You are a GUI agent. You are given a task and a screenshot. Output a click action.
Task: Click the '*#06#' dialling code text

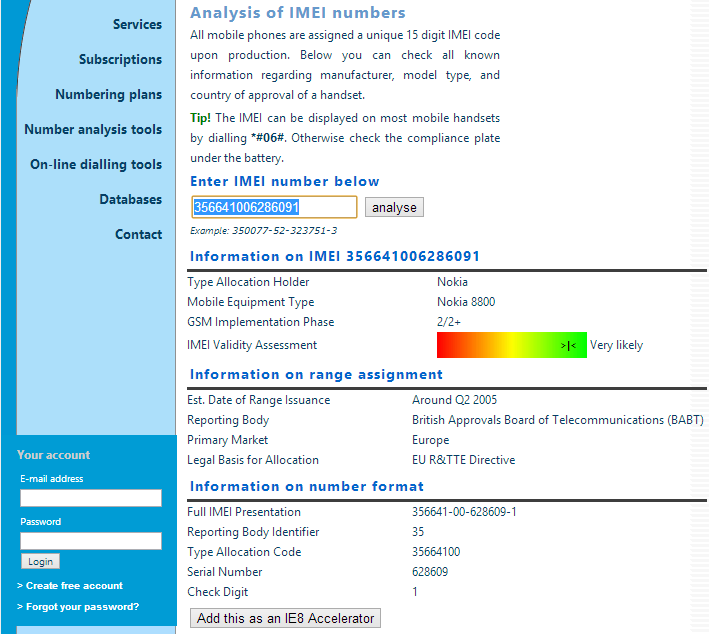(x=268, y=138)
